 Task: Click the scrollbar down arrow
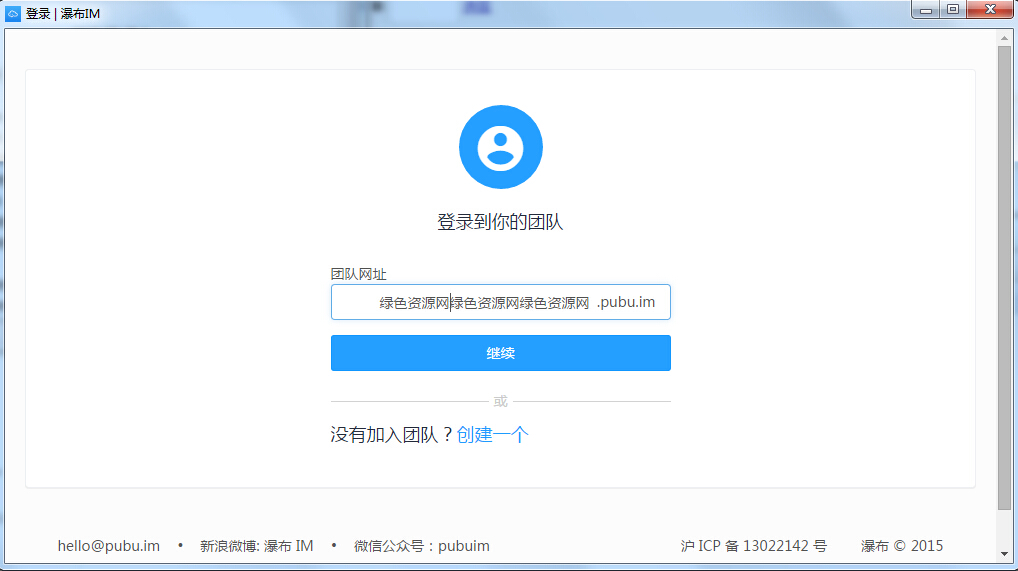(x=1004, y=553)
